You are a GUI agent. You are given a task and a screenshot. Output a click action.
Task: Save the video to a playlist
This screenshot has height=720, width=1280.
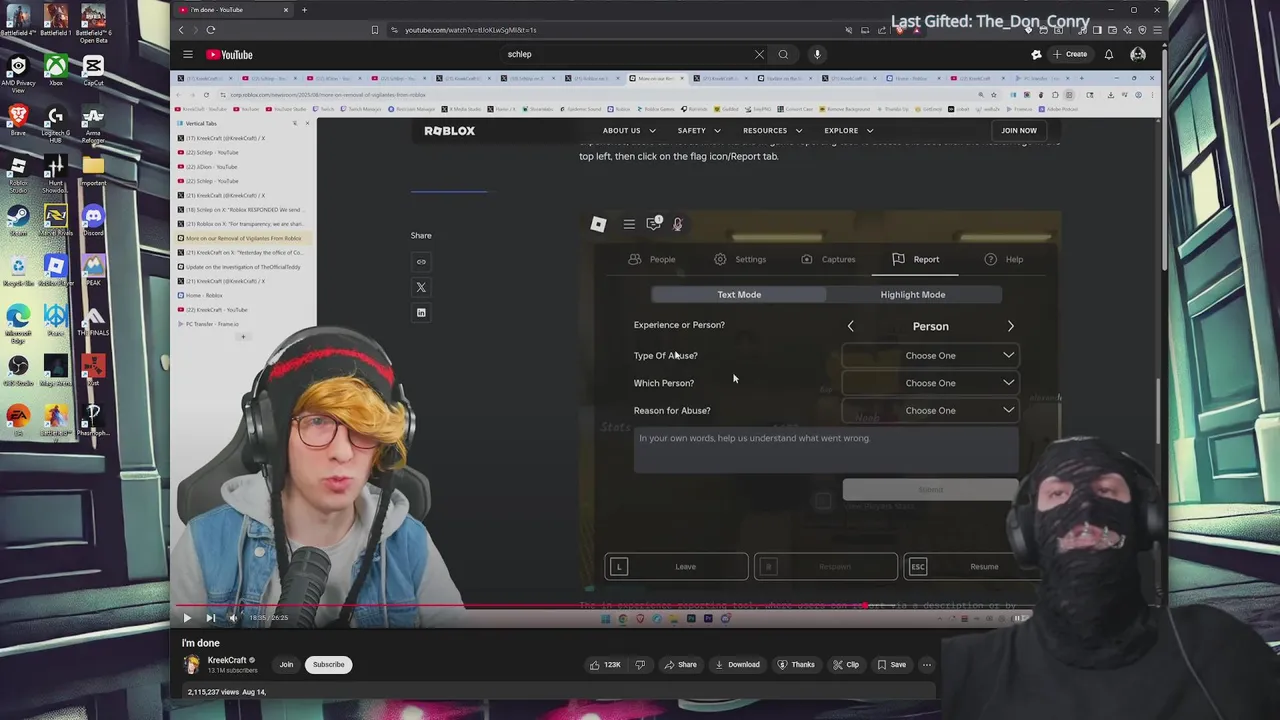tap(891, 664)
